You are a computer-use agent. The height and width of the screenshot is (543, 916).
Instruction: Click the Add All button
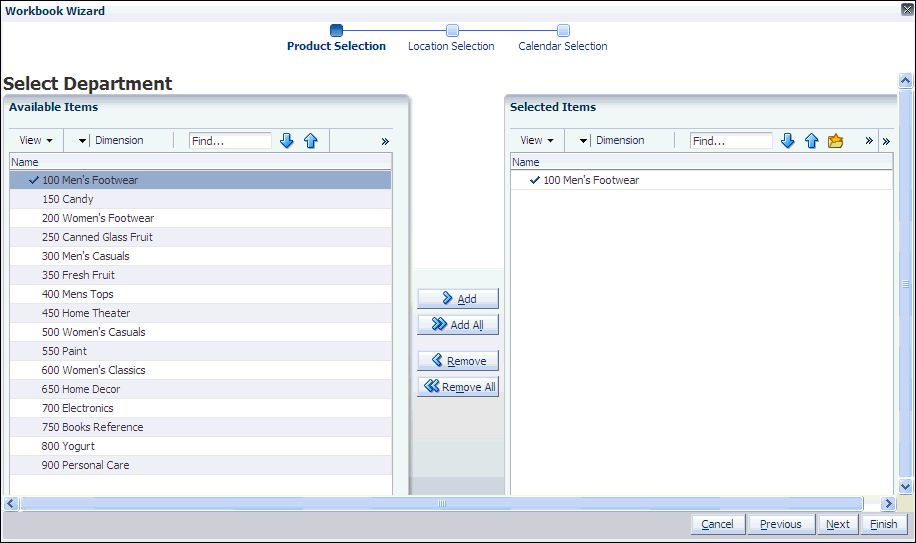458,325
